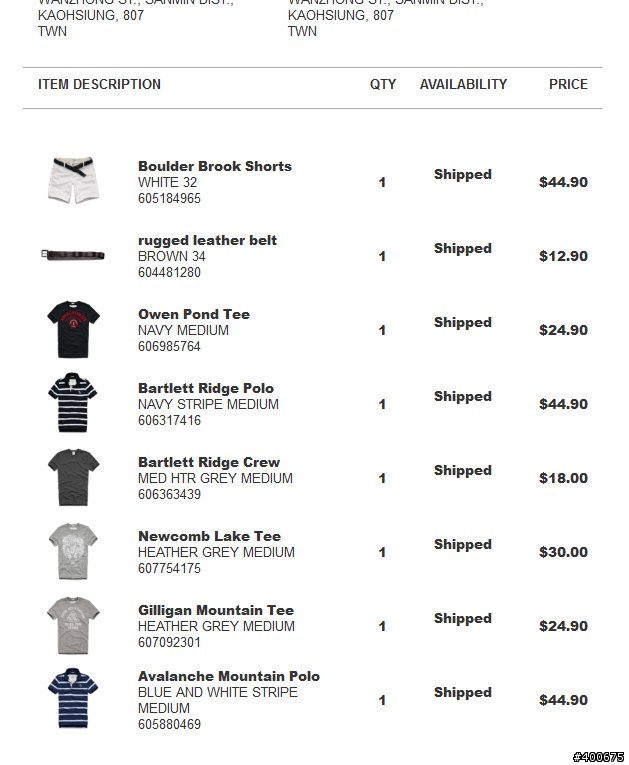Open the Boulder Brook Shorts product name
629x765 pixels.
pyautogui.click(x=215, y=166)
